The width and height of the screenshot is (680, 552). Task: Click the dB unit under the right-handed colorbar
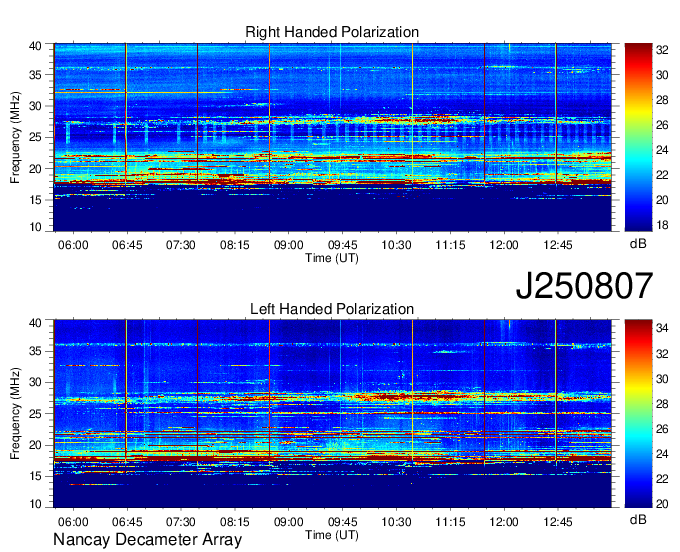coord(638,244)
